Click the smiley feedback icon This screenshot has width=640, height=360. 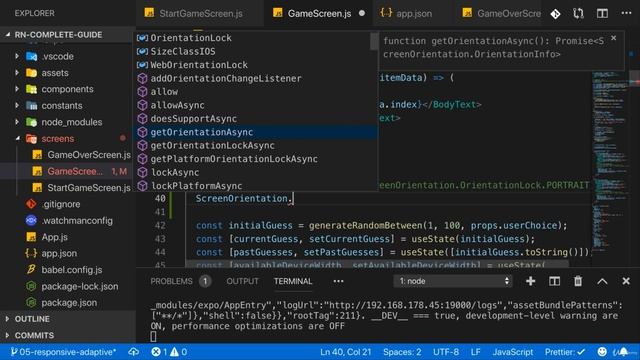coord(602,352)
